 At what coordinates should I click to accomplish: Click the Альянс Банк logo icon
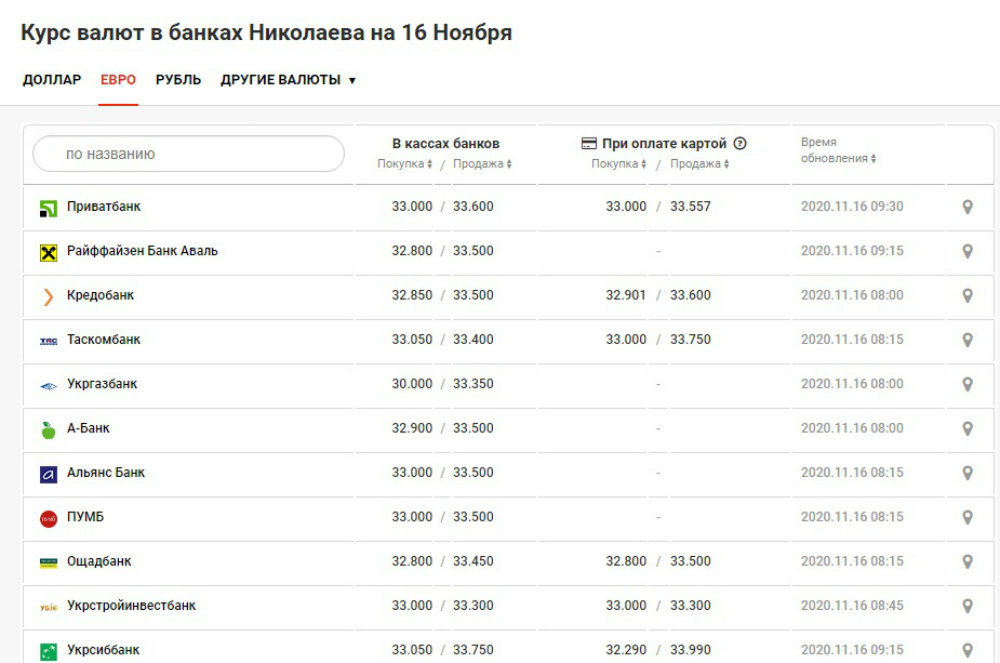coord(48,474)
